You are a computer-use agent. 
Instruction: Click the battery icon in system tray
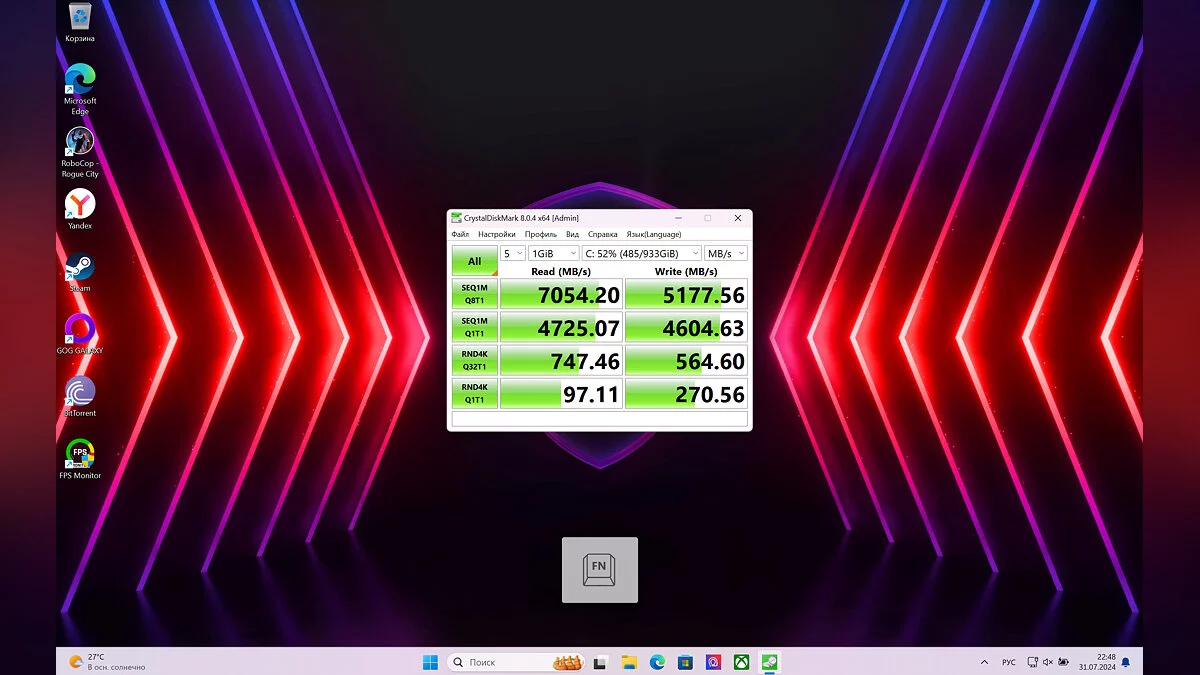(1063, 662)
